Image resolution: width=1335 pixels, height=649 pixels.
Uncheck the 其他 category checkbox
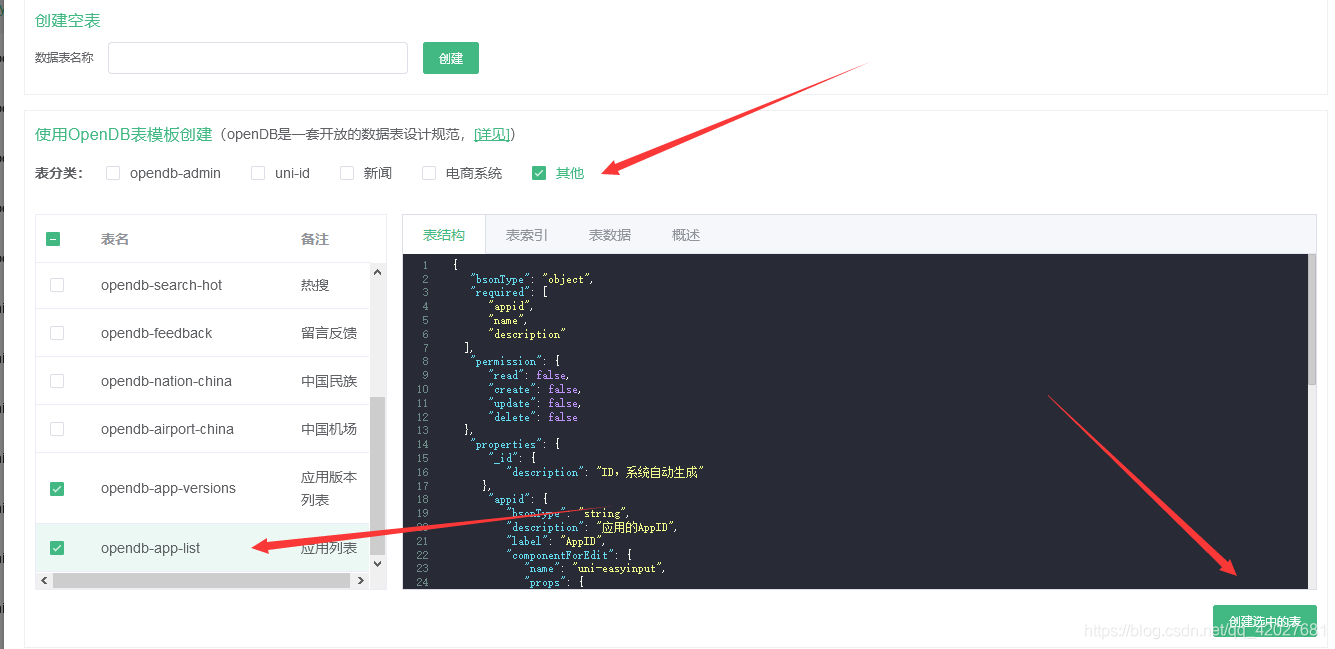pyautogui.click(x=539, y=173)
